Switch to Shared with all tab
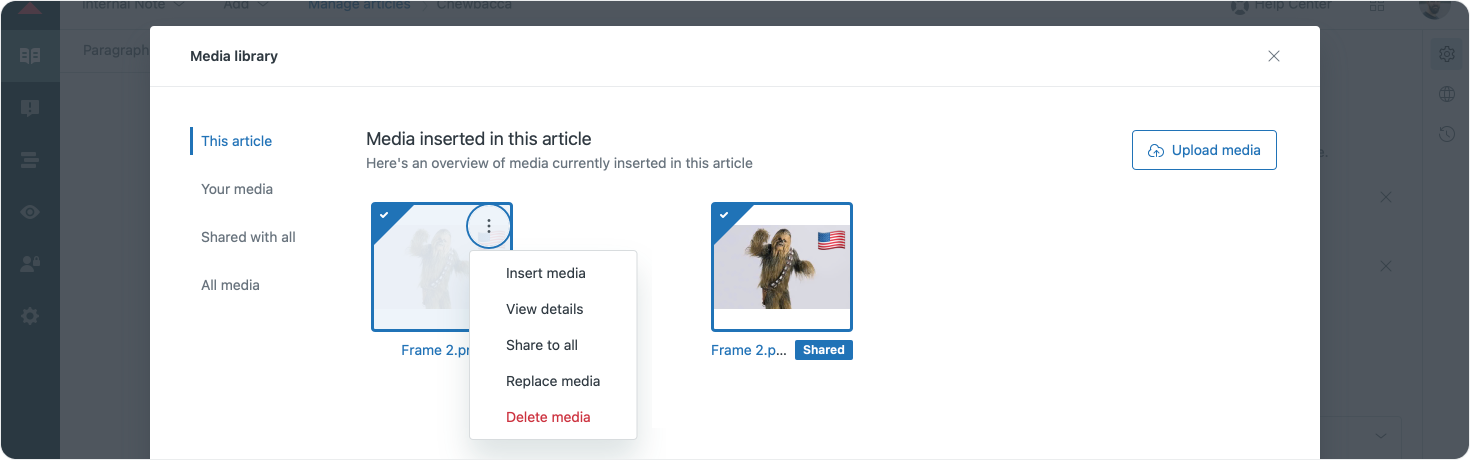 [x=248, y=237]
